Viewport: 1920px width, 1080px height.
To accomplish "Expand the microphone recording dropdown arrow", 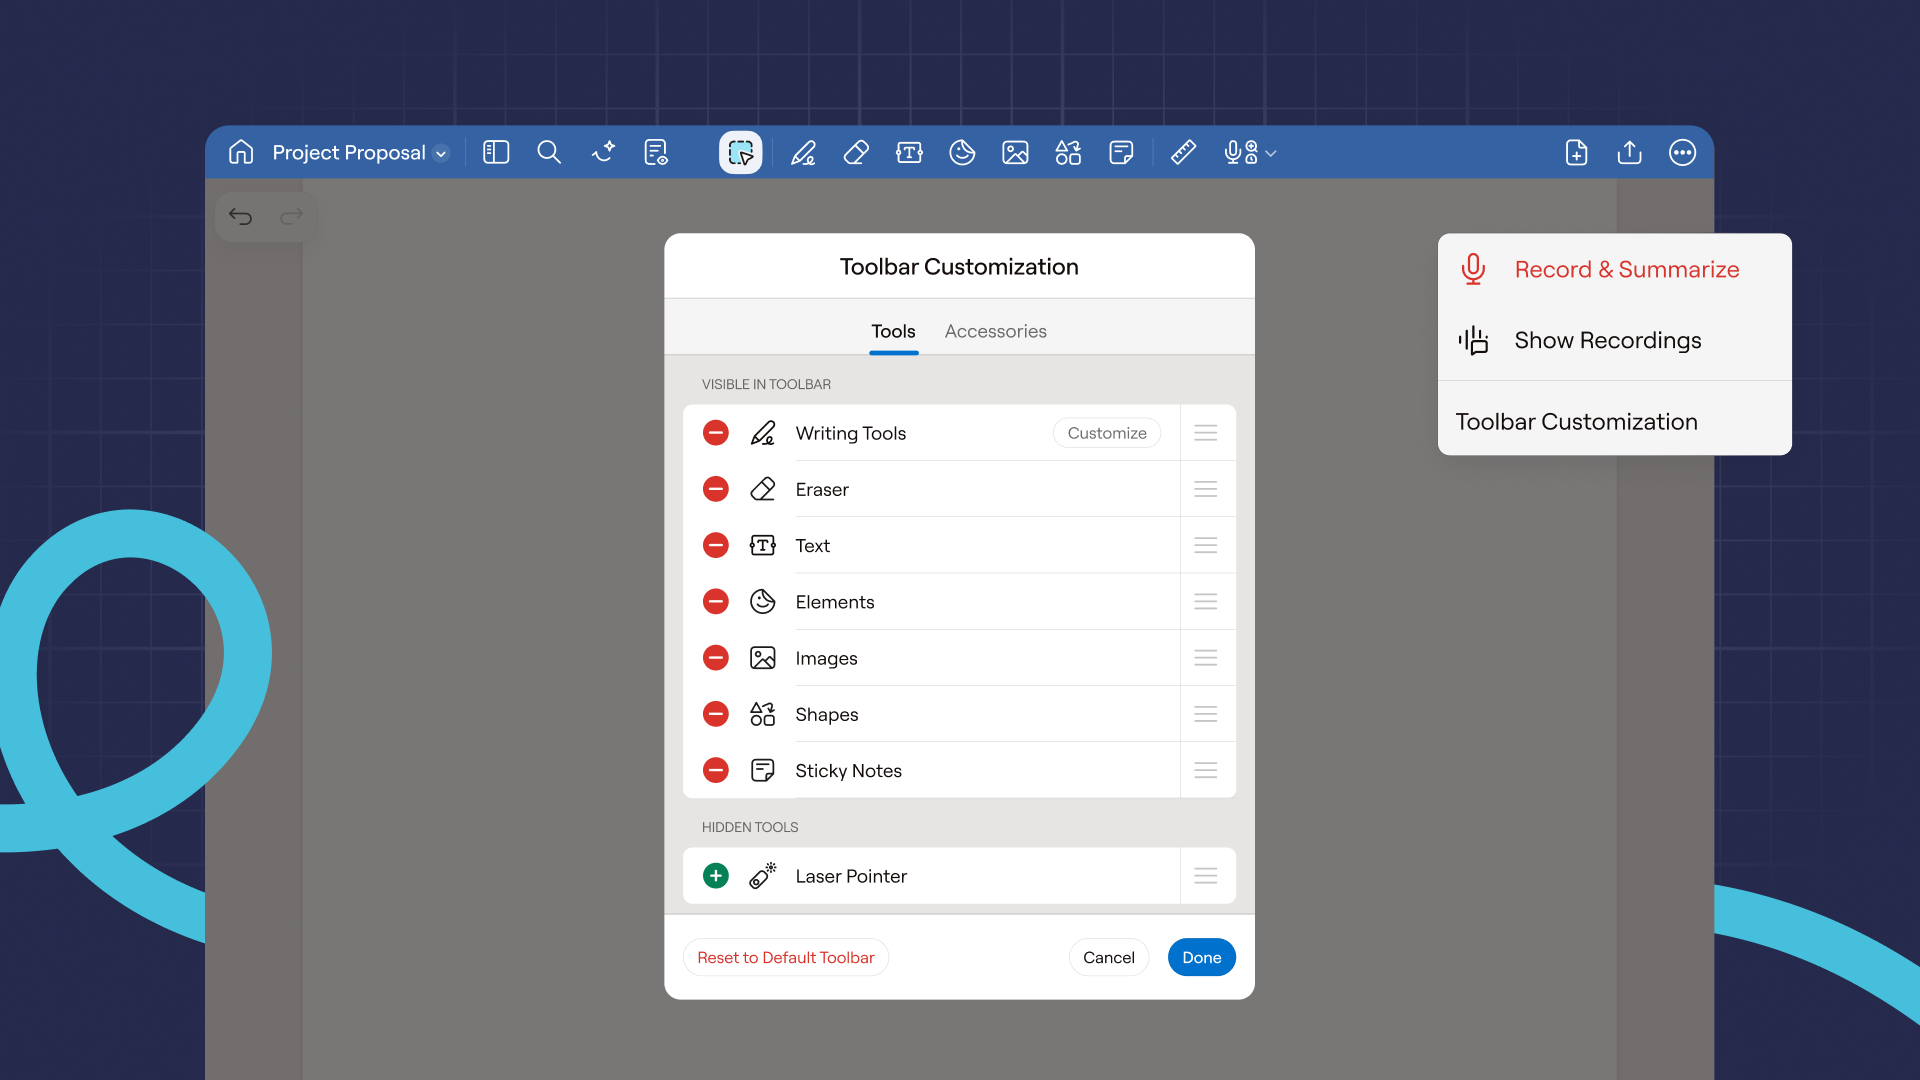I will (x=1271, y=154).
